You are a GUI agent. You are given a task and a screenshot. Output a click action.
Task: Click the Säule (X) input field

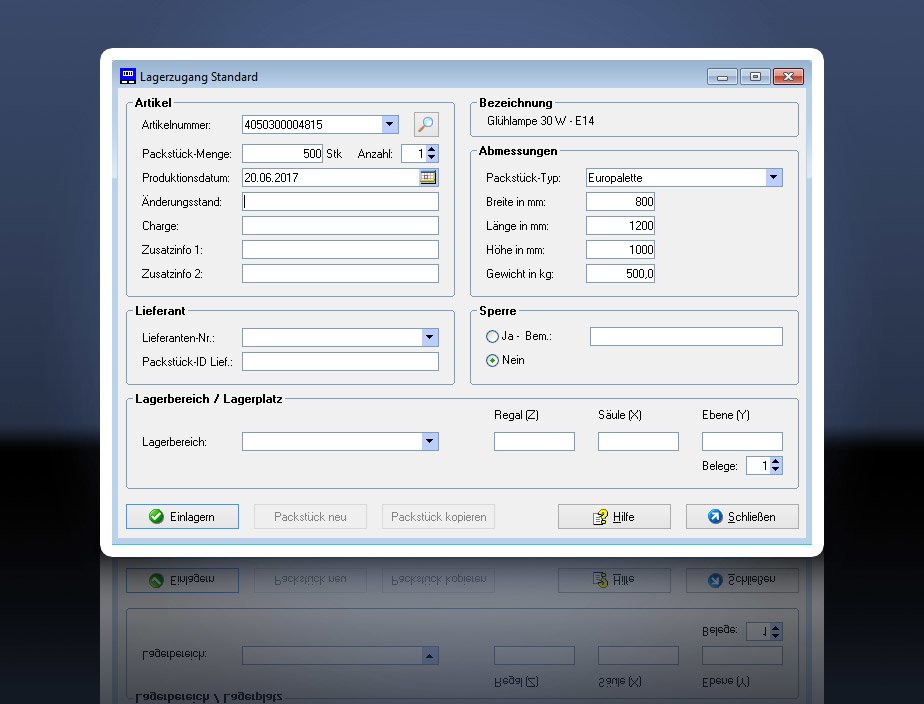tap(638, 441)
